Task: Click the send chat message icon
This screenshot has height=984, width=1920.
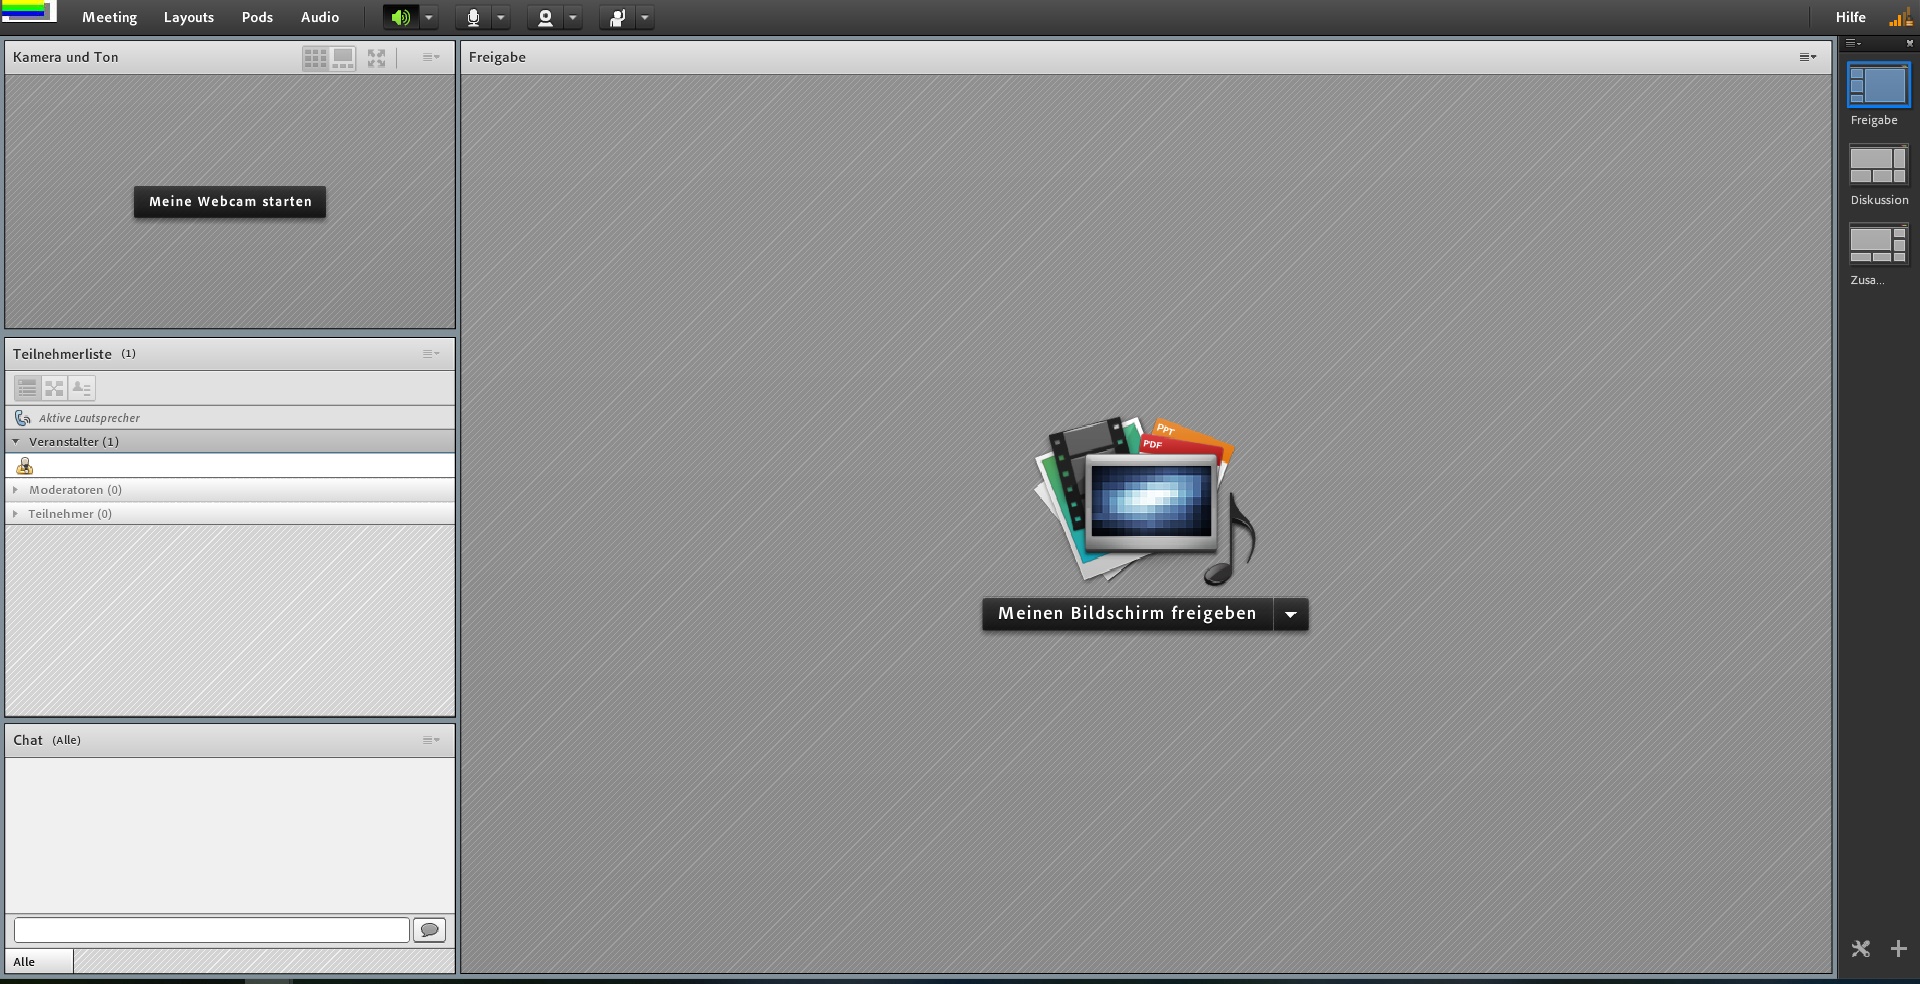Action: pyautogui.click(x=429, y=930)
